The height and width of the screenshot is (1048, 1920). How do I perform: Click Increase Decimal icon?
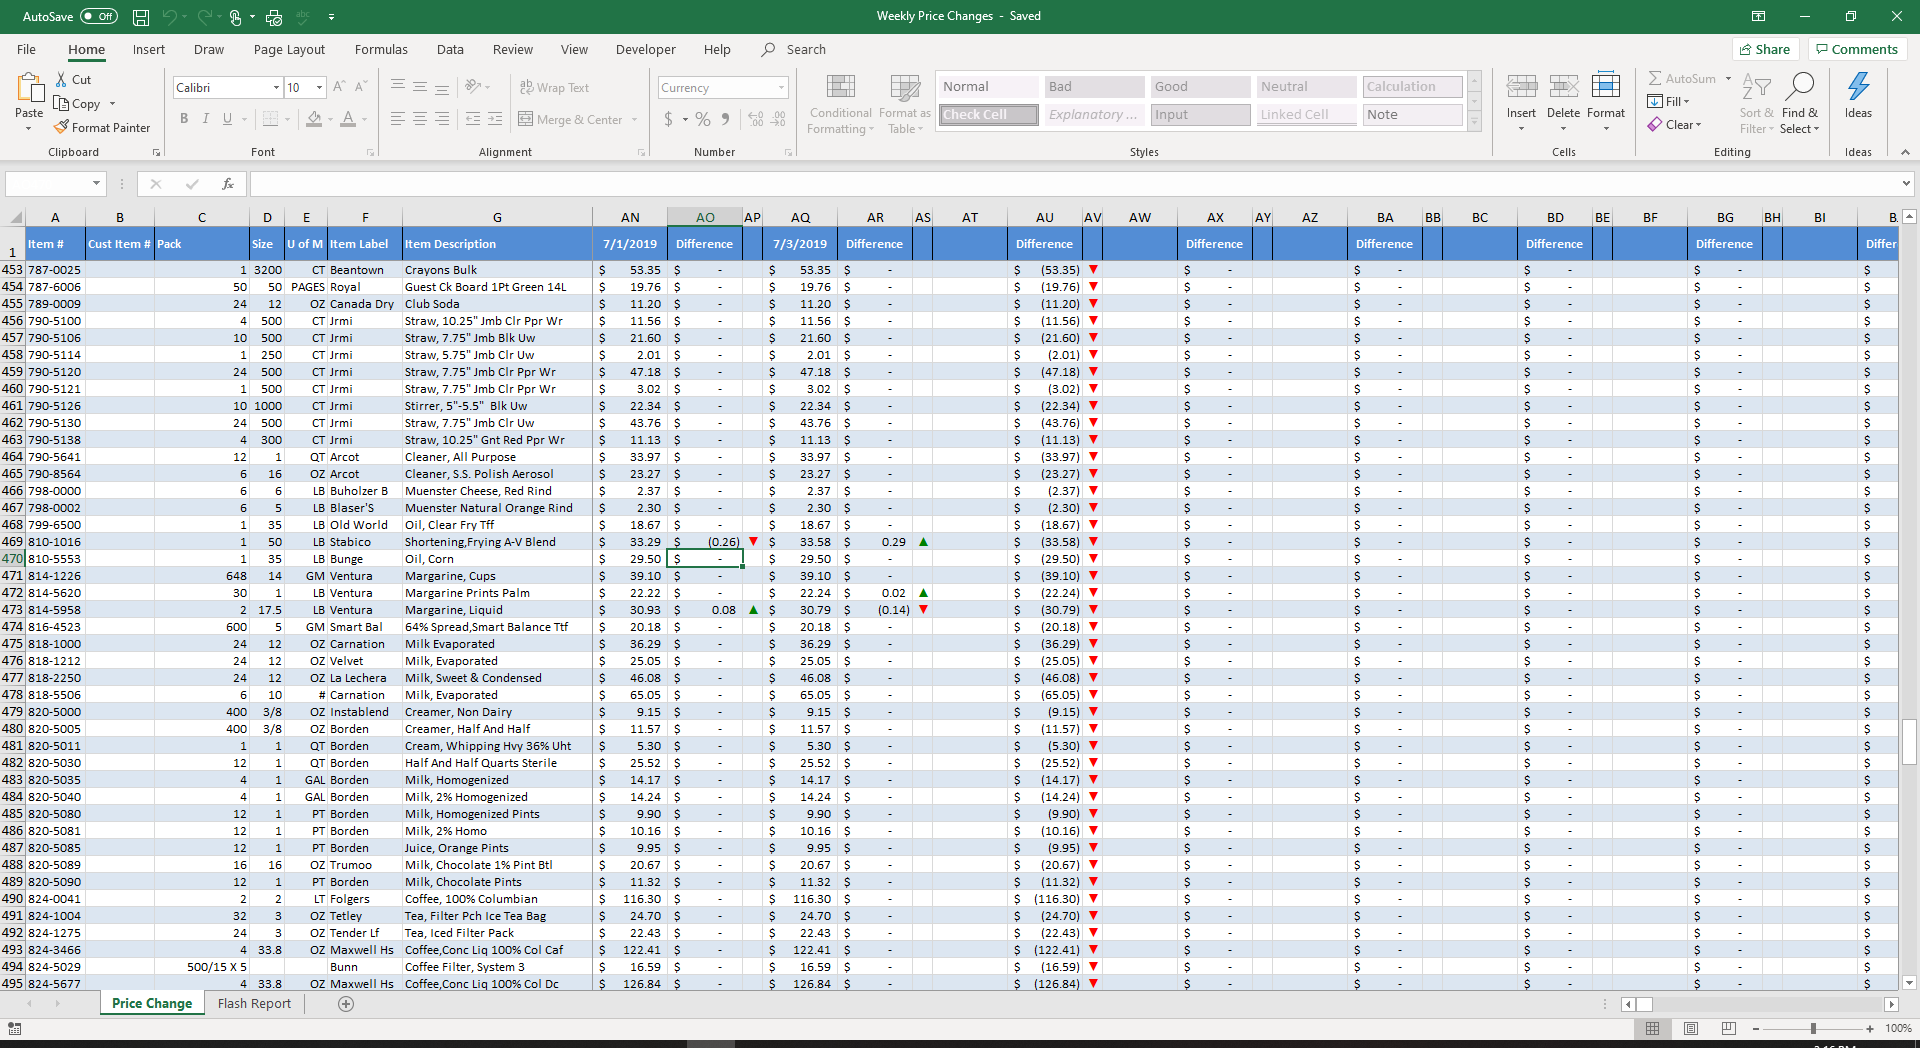point(756,119)
